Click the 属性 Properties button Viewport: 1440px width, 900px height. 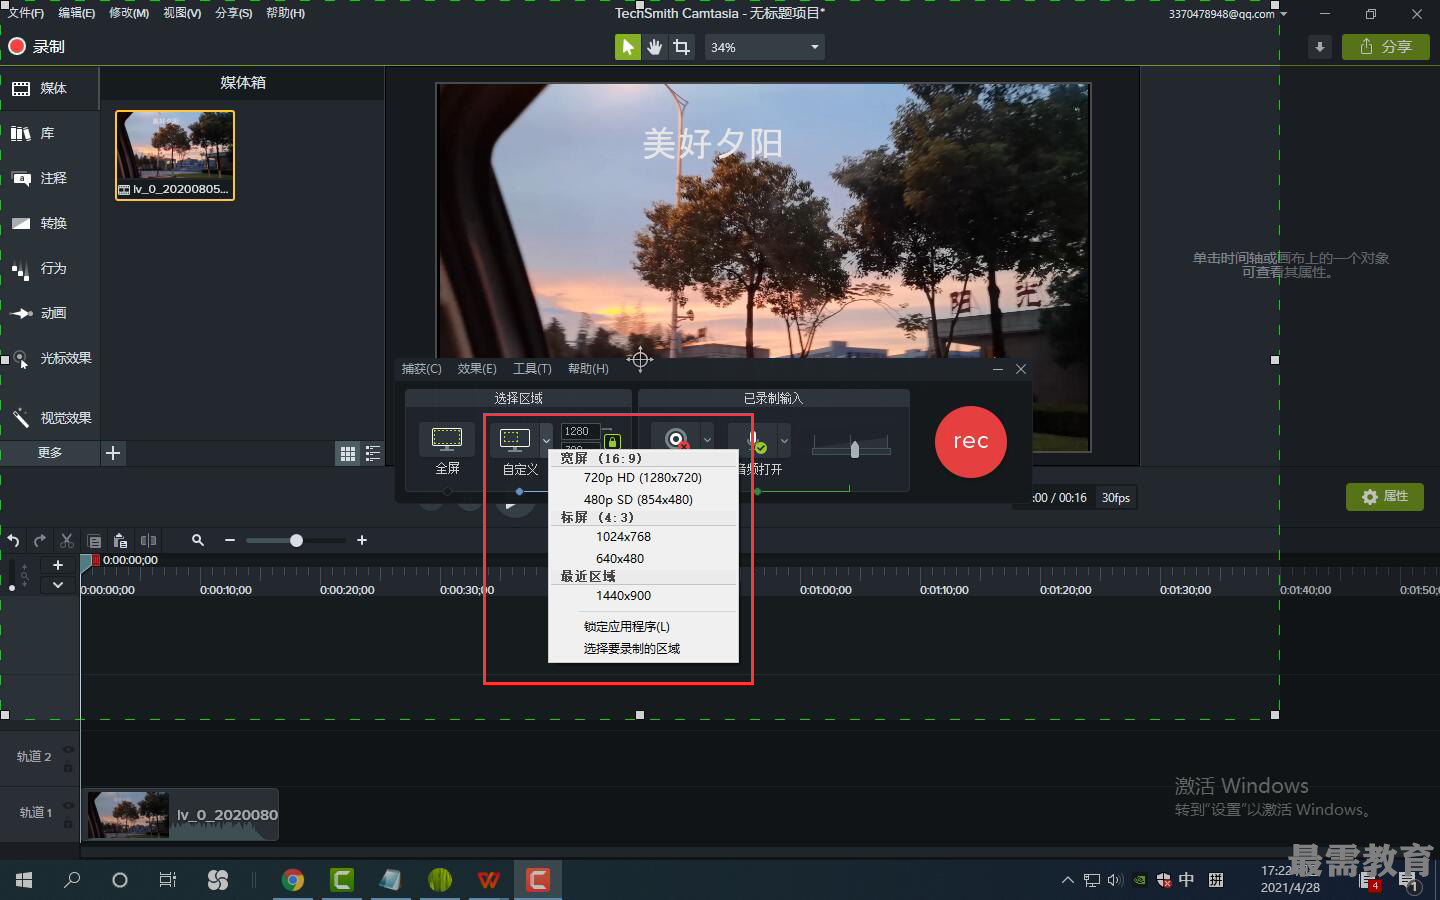(x=1385, y=497)
